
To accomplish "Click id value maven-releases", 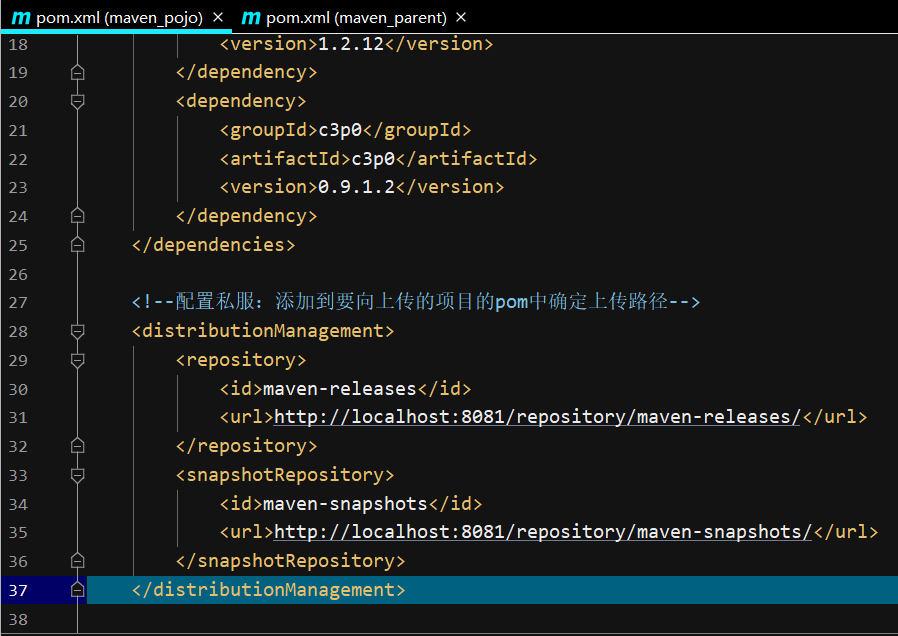I will 340,389.
